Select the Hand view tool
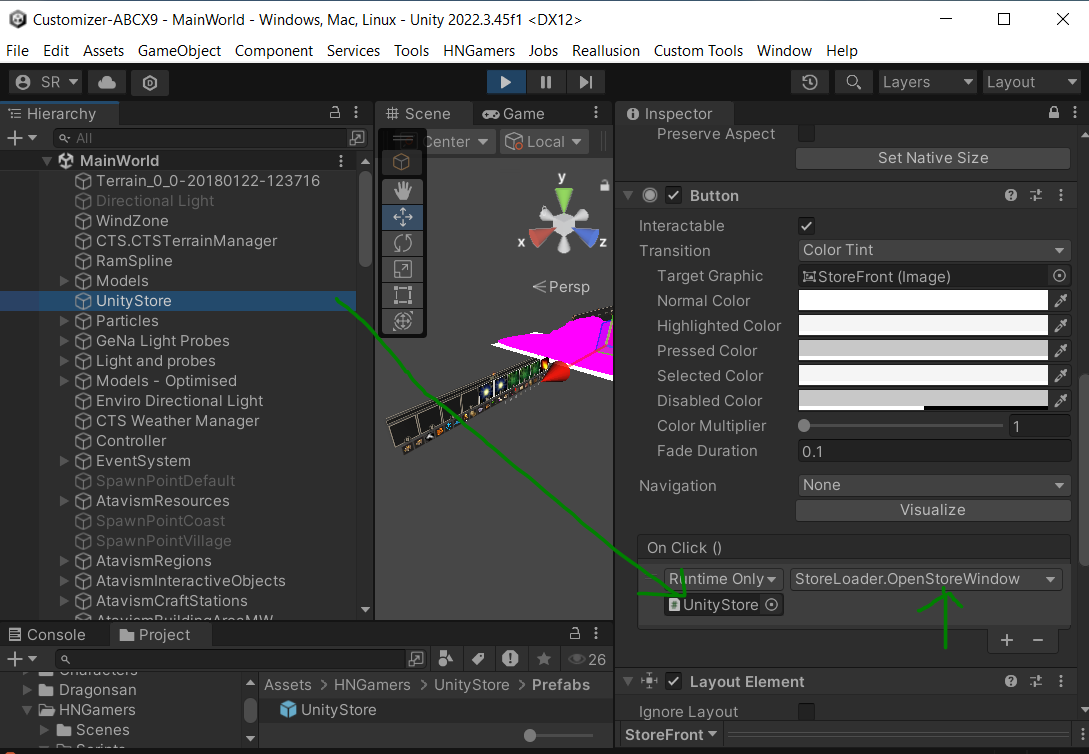This screenshot has height=754, width=1089. pyautogui.click(x=403, y=190)
